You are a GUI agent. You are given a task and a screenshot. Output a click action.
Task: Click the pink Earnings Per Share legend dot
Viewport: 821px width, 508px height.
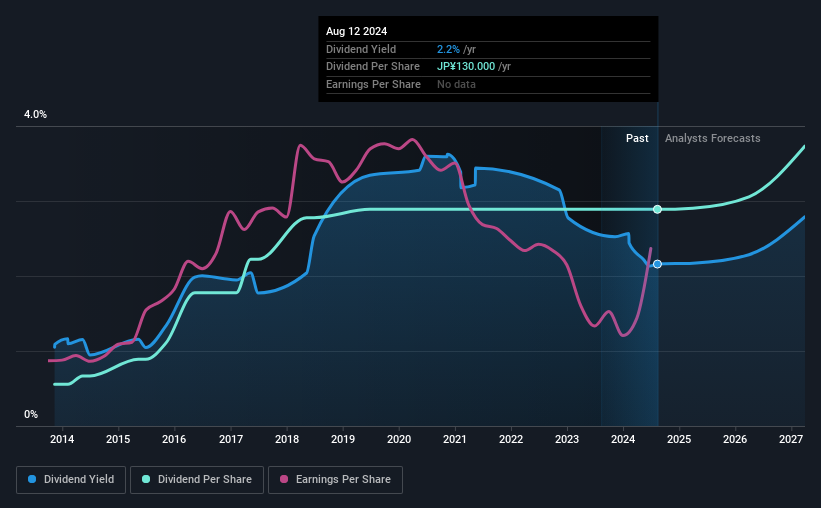(x=284, y=479)
